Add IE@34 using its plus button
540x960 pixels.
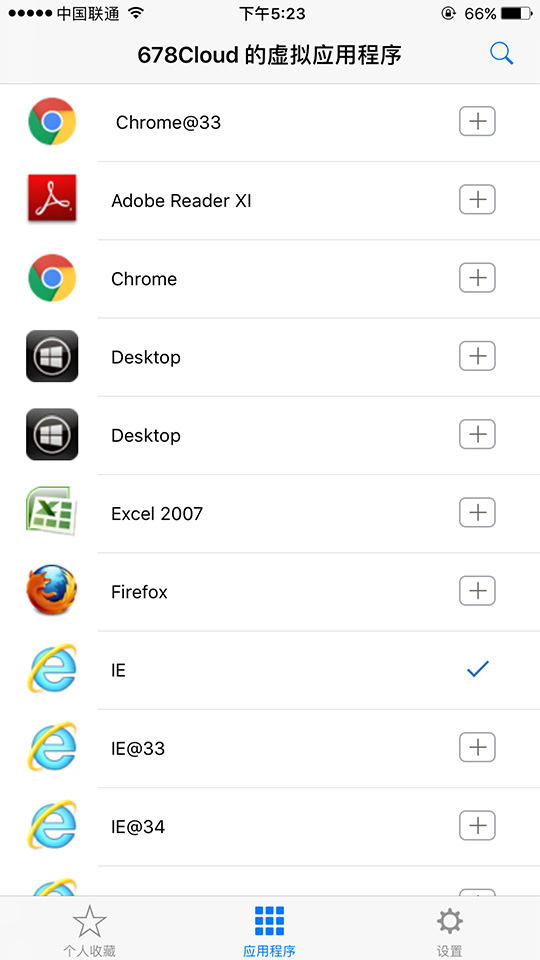point(478,827)
